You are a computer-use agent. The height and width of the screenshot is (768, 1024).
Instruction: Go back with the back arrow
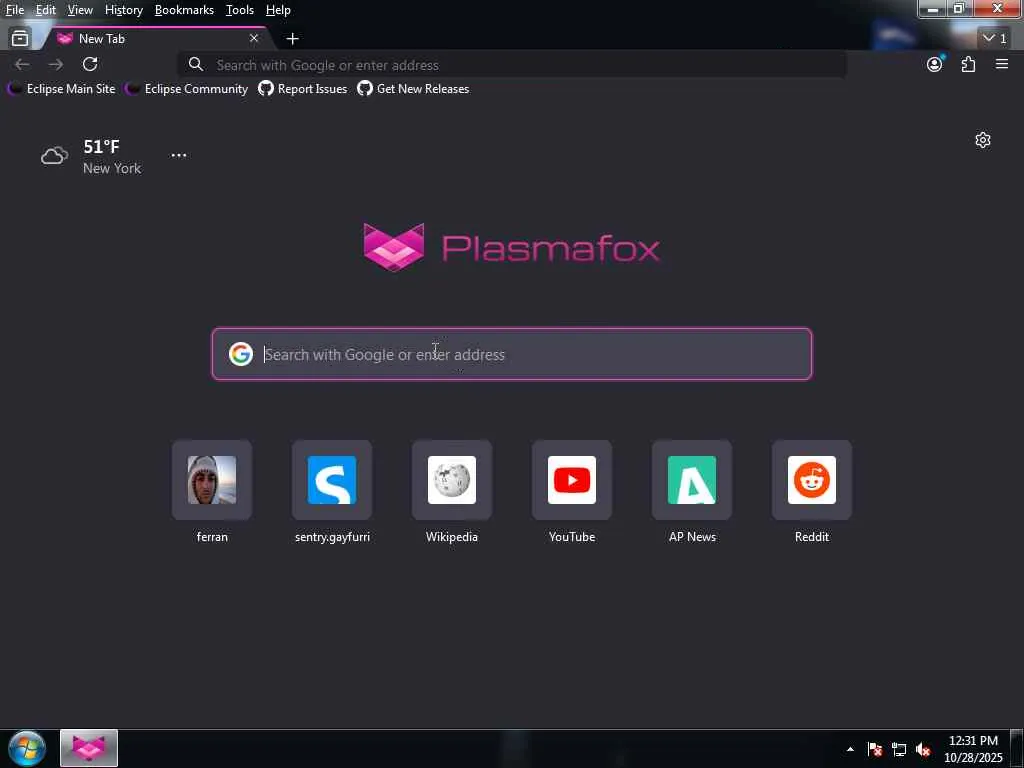tap(22, 64)
